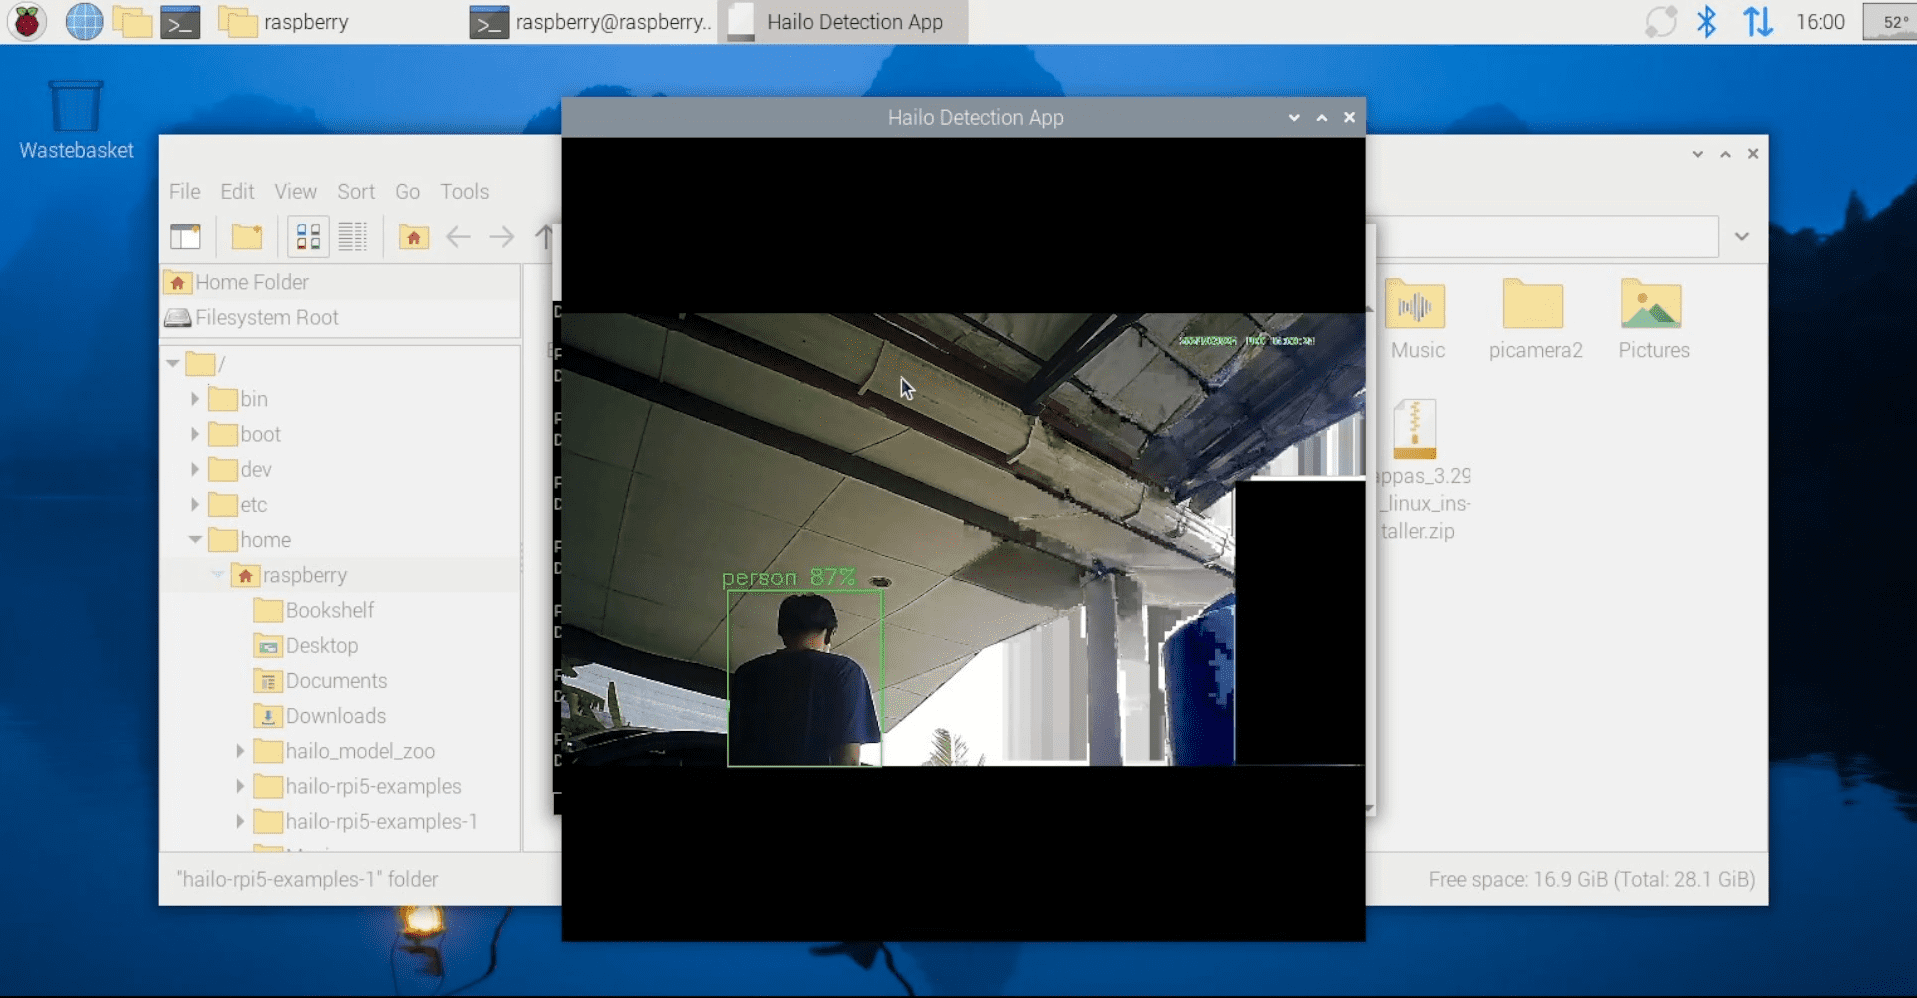Open the path bar dropdown chevron

click(x=1742, y=236)
